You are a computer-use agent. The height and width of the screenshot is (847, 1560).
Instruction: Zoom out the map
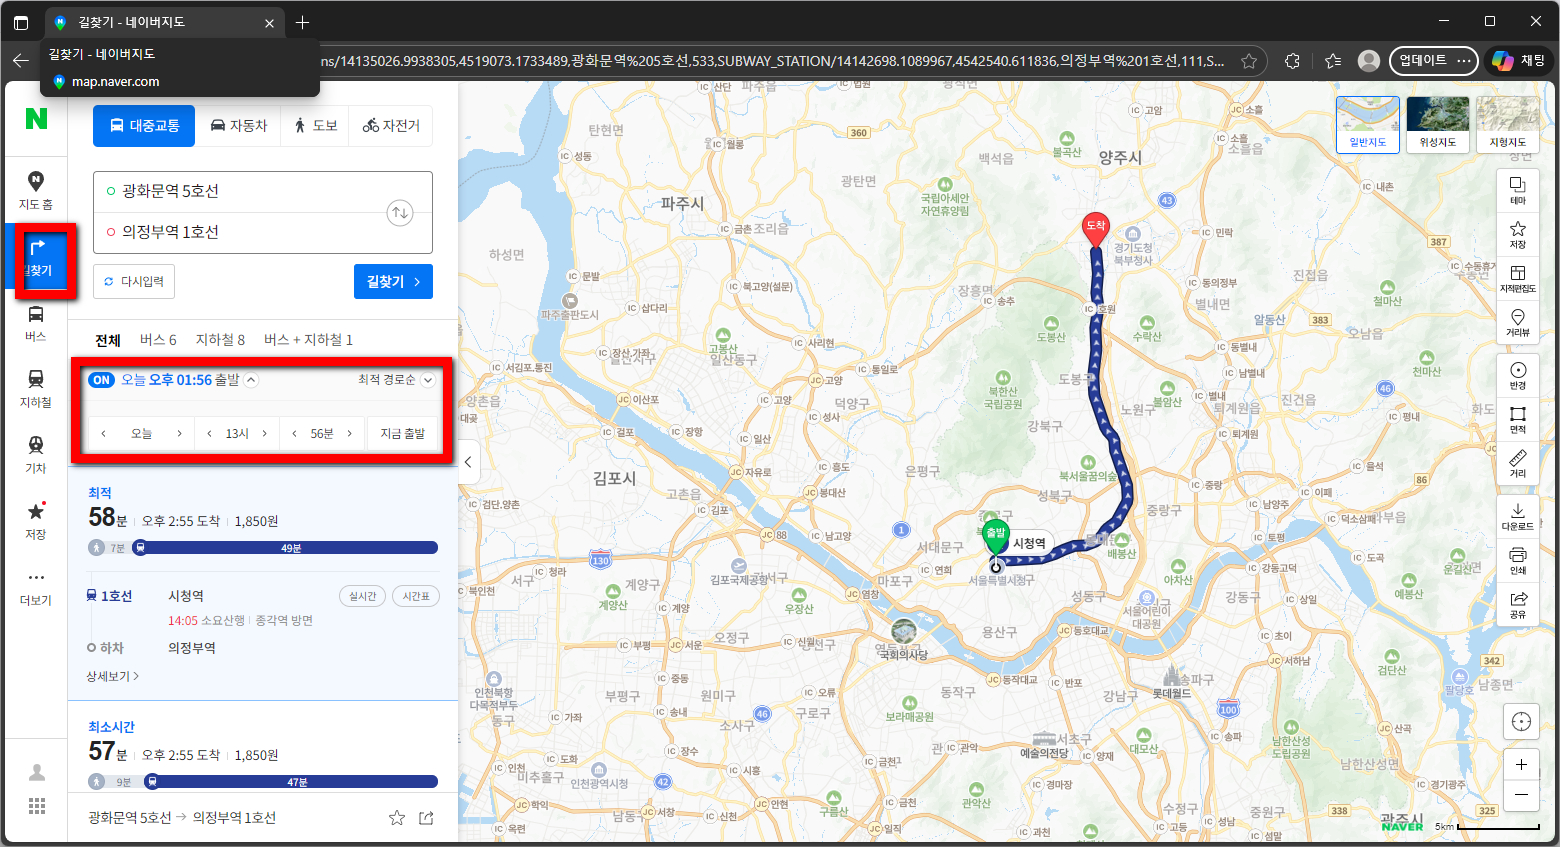click(1521, 795)
